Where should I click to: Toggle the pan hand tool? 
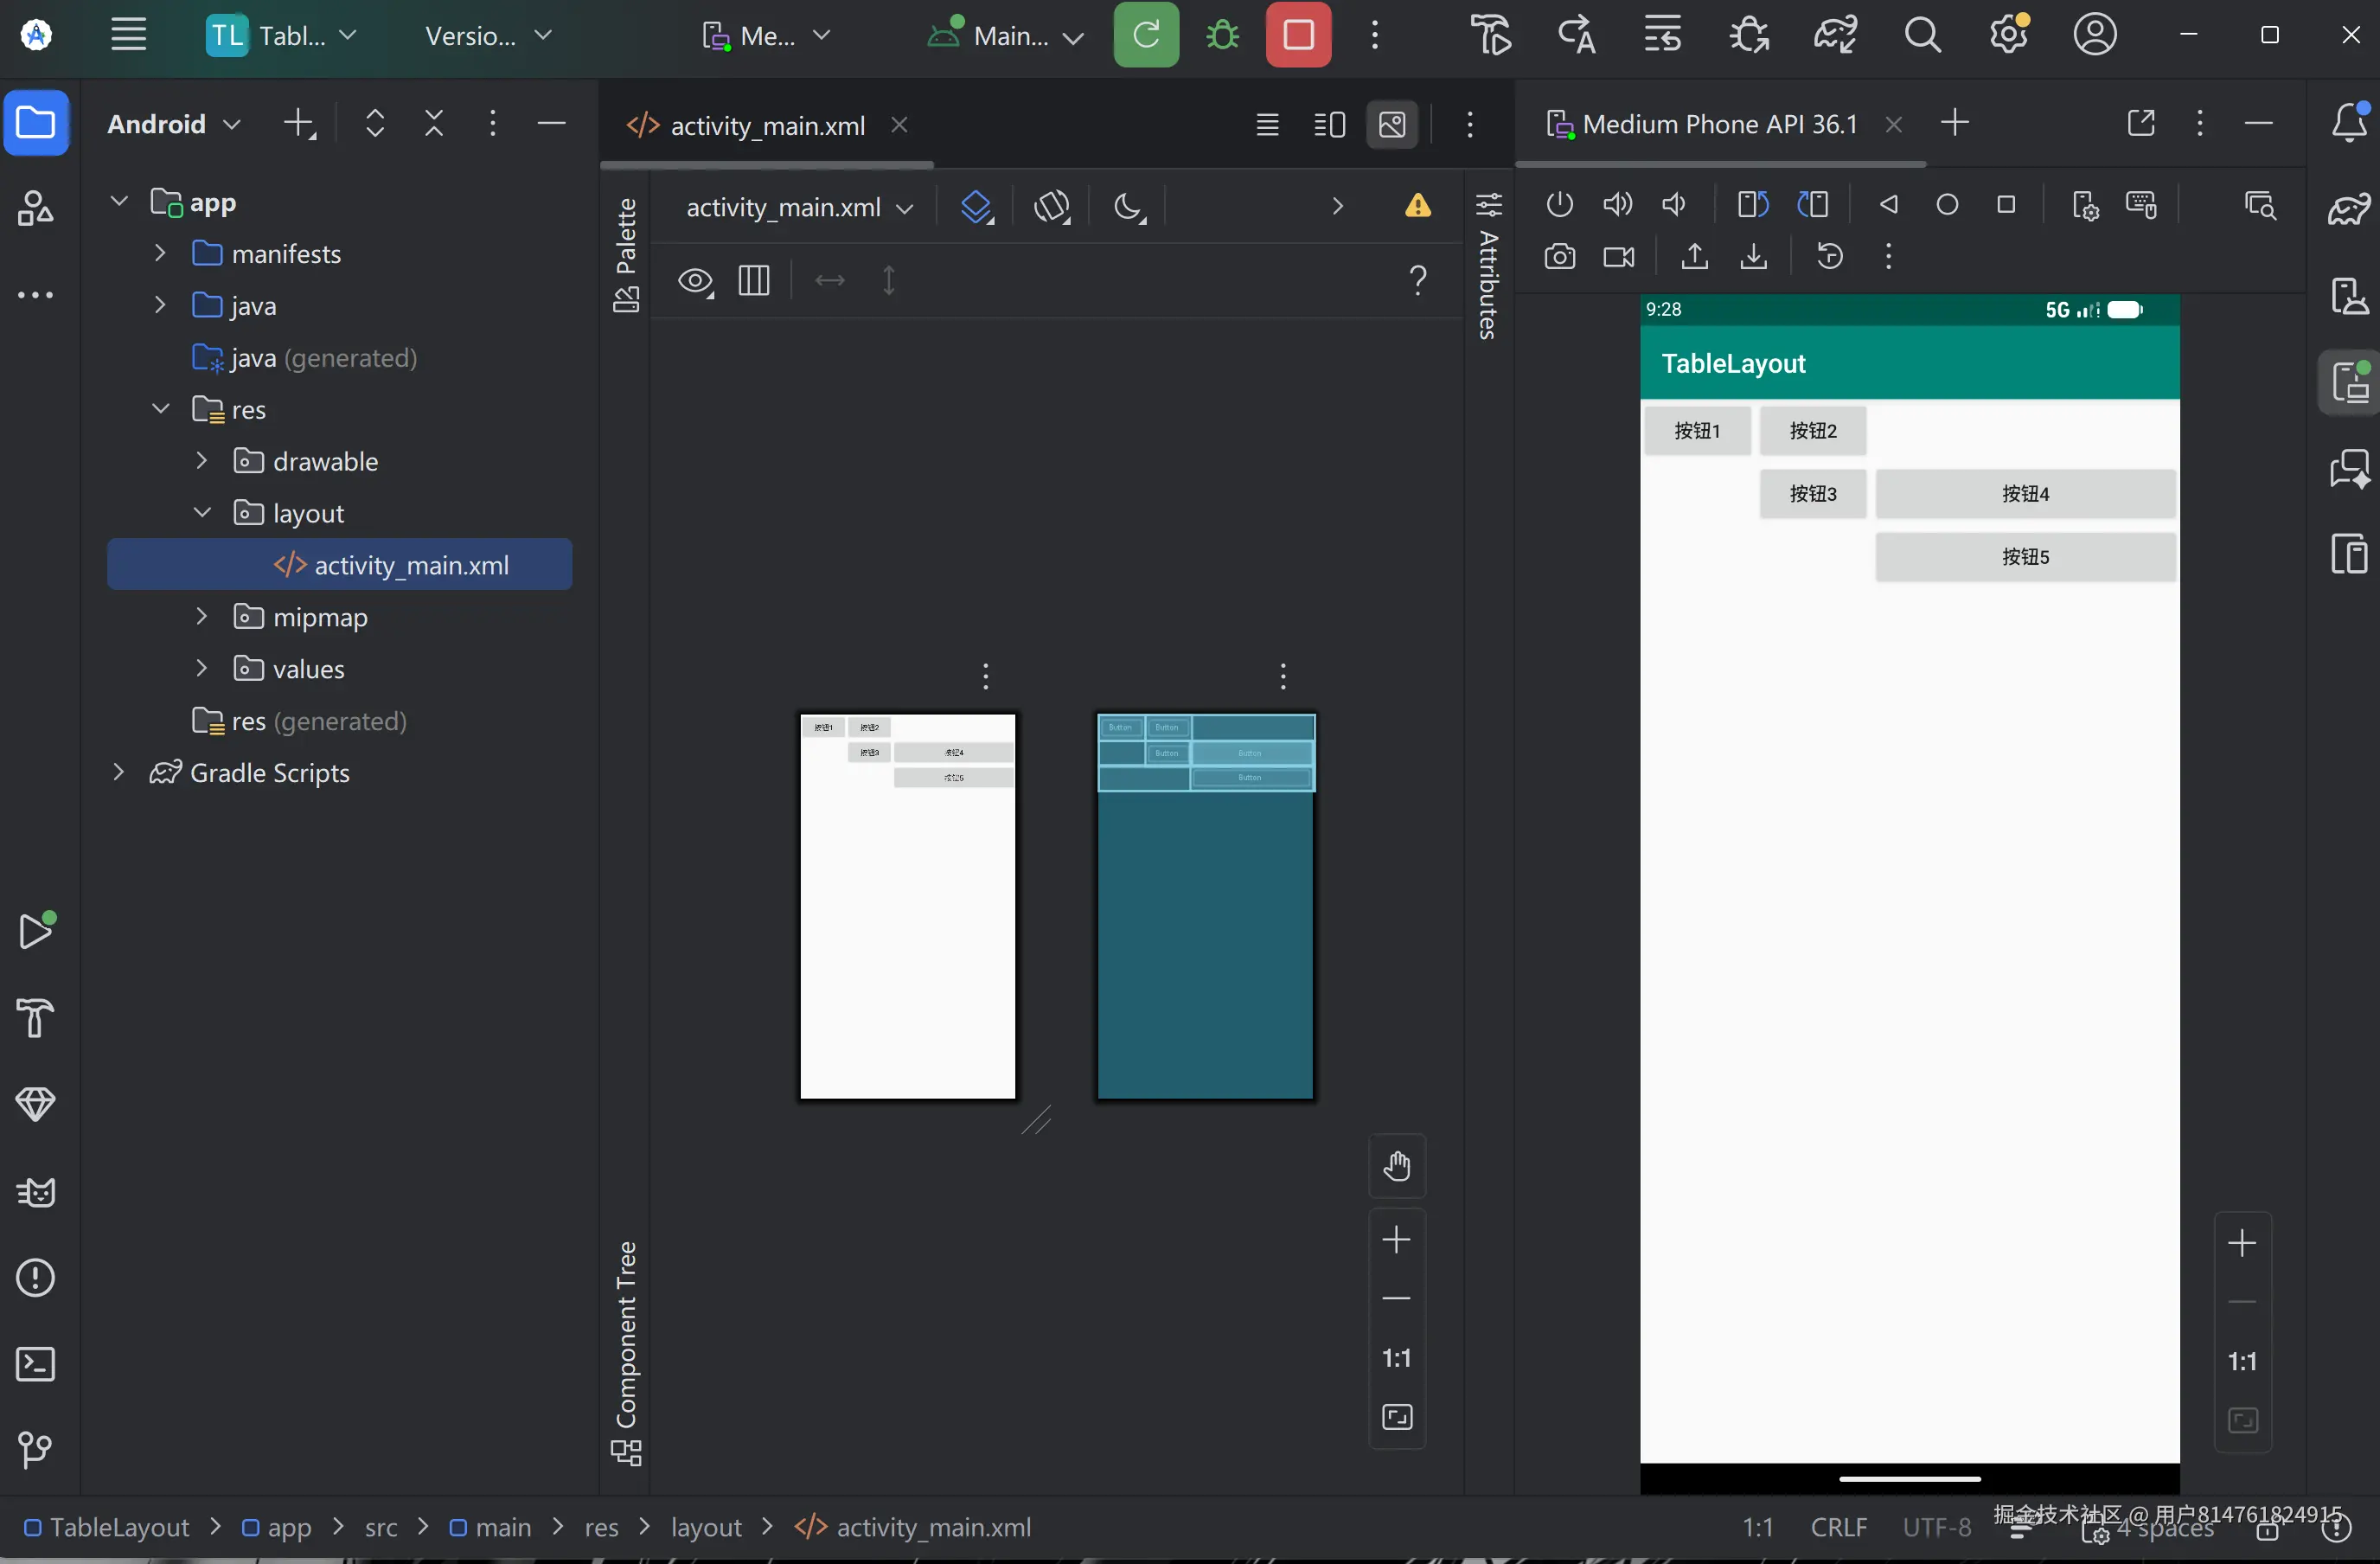point(1396,1166)
